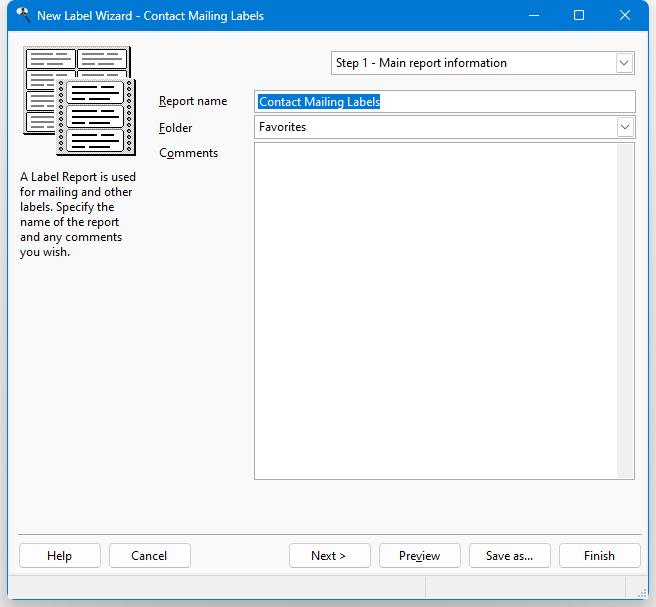The height and width of the screenshot is (607, 656).
Task: Click the arrow on the step selector
Action: click(624, 63)
